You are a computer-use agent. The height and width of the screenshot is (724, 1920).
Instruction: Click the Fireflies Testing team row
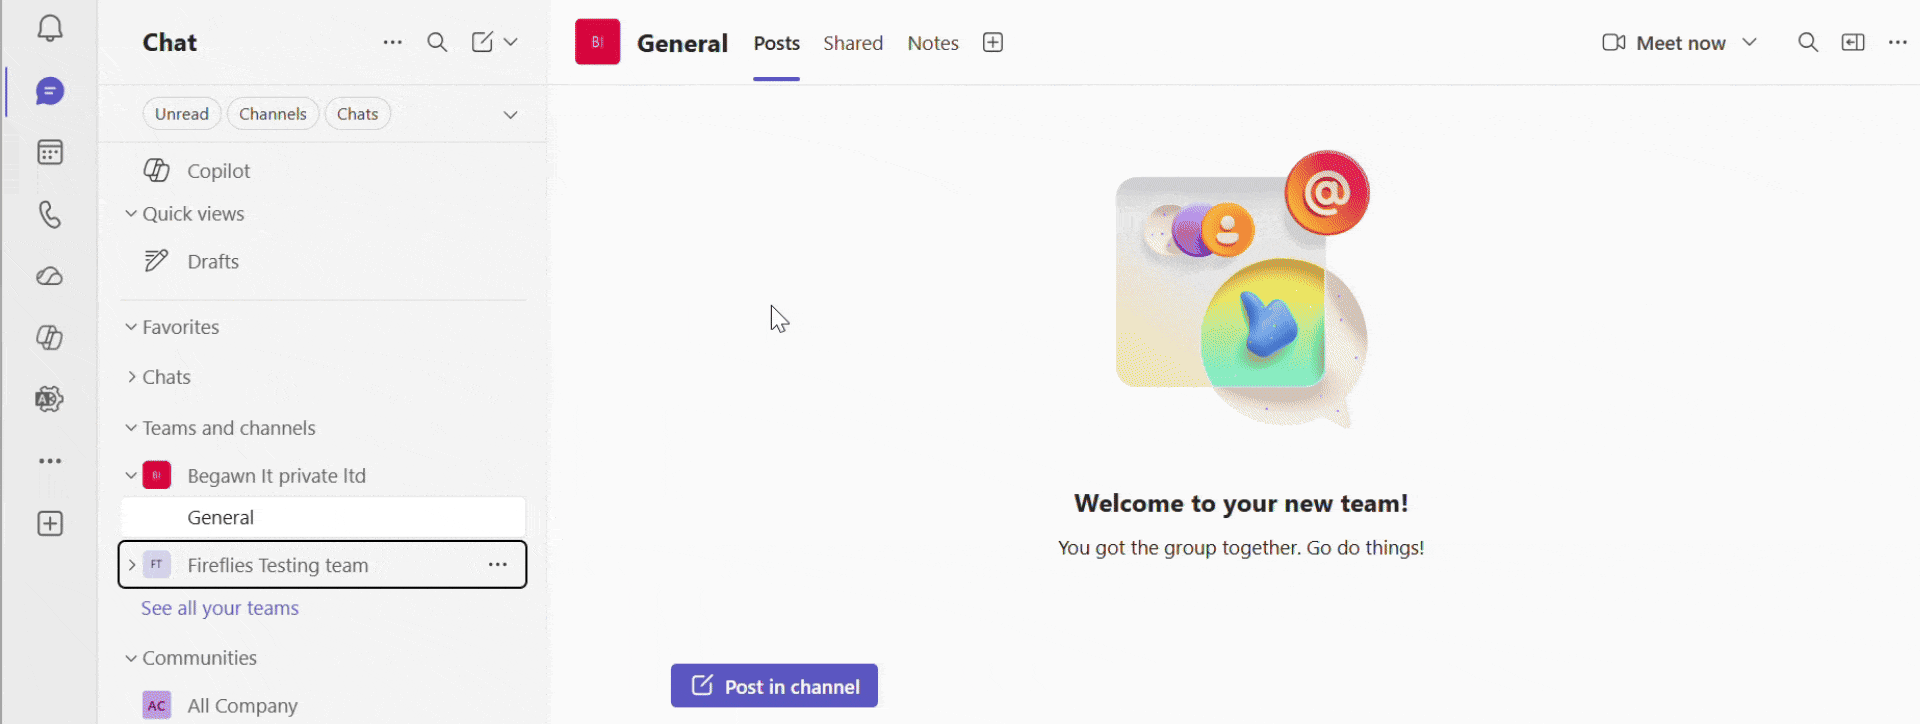point(322,565)
